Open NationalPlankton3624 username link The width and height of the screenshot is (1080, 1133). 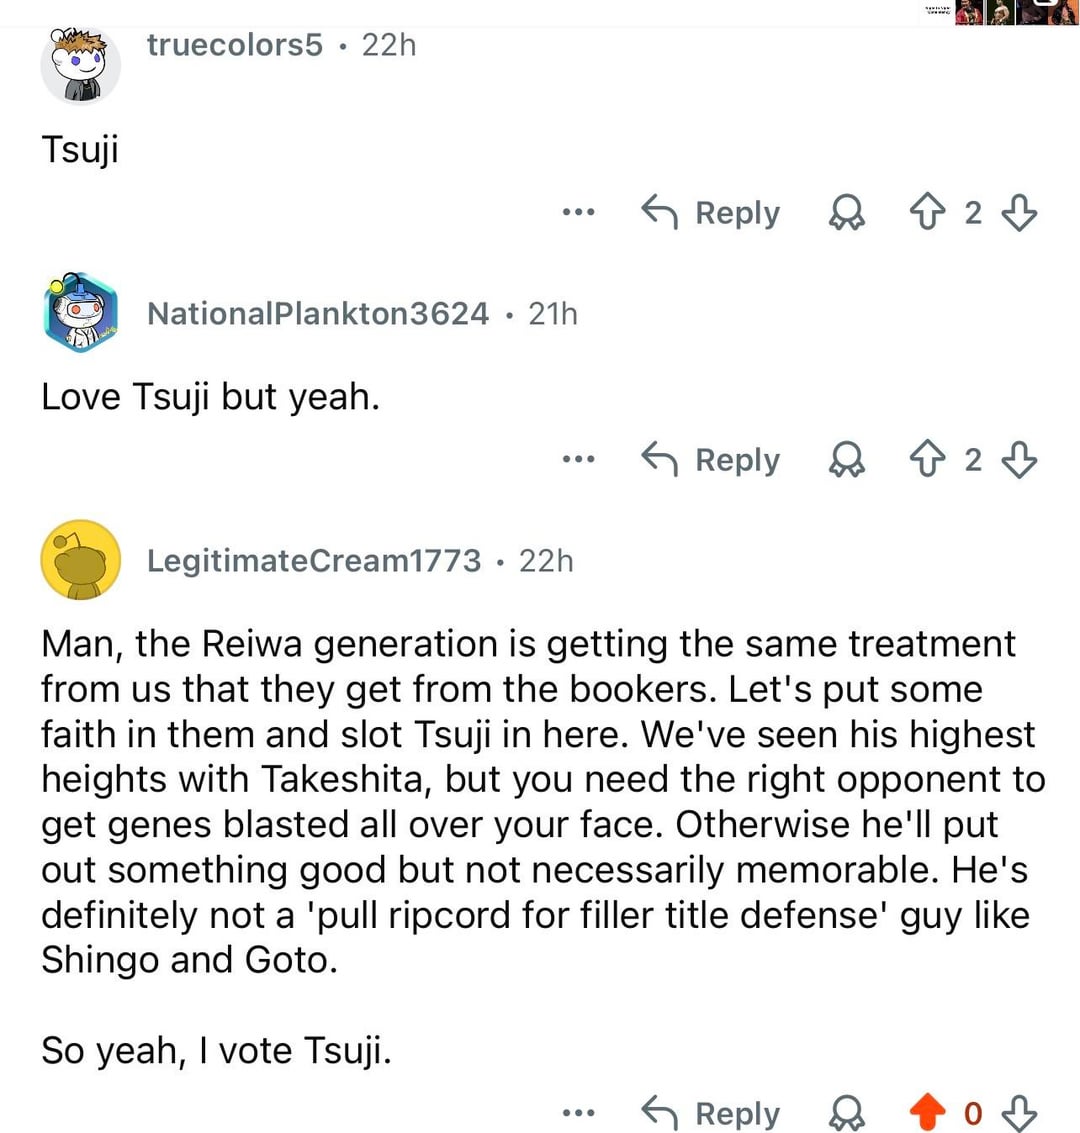pos(317,314)
